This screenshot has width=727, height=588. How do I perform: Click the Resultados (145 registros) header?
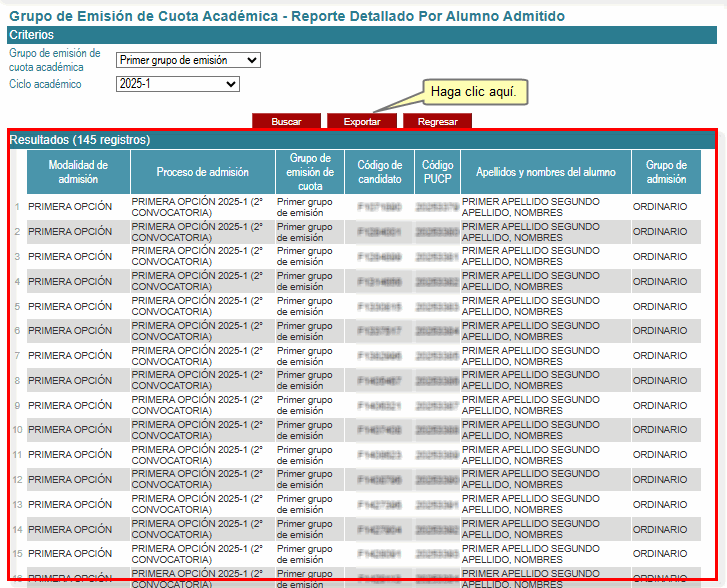click(x=80, y=140)
